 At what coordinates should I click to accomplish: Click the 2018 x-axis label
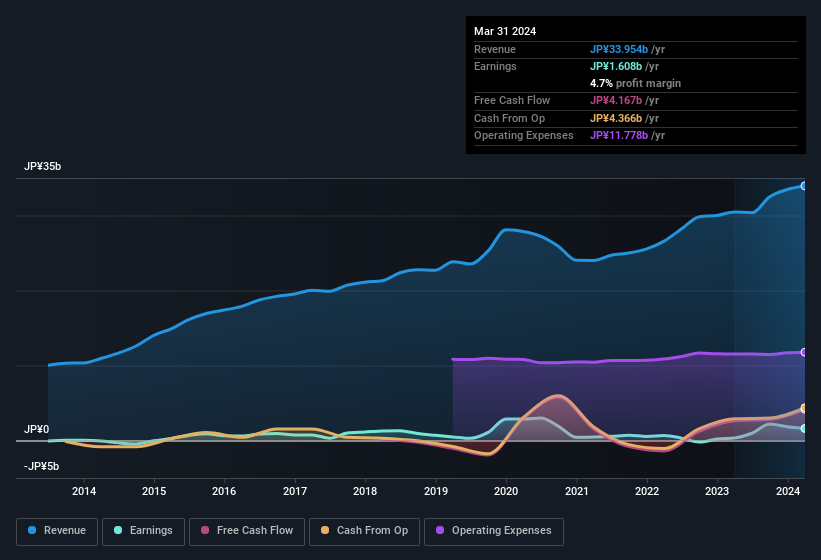pos(365,491)
